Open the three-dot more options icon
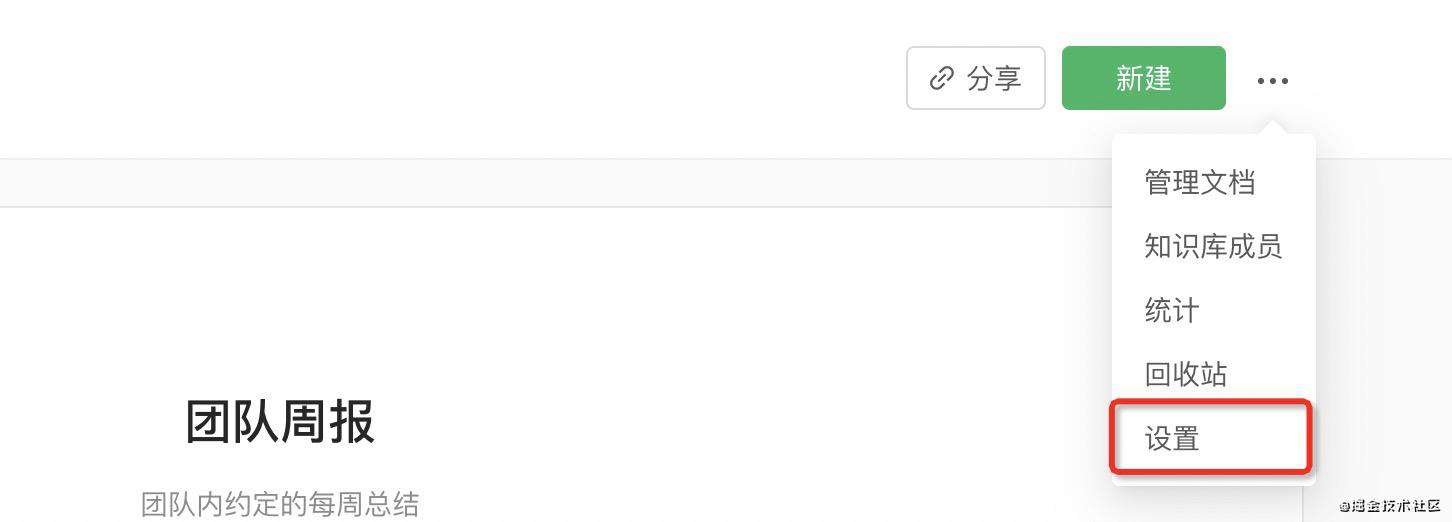This screenshot has width=1452, height=522. pos(1272,80)
